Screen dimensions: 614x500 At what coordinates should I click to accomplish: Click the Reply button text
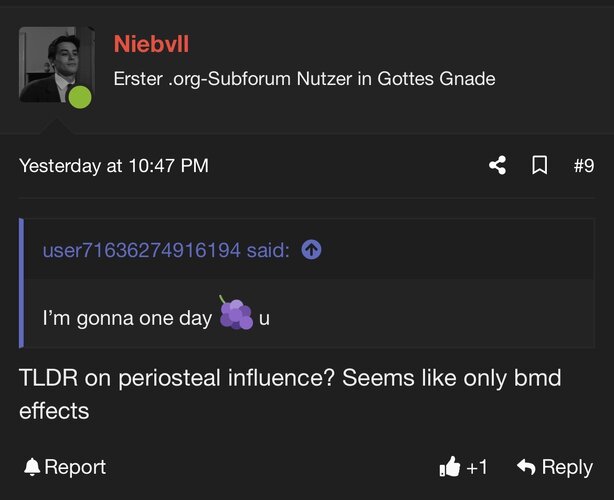click(x=567, y=467)
